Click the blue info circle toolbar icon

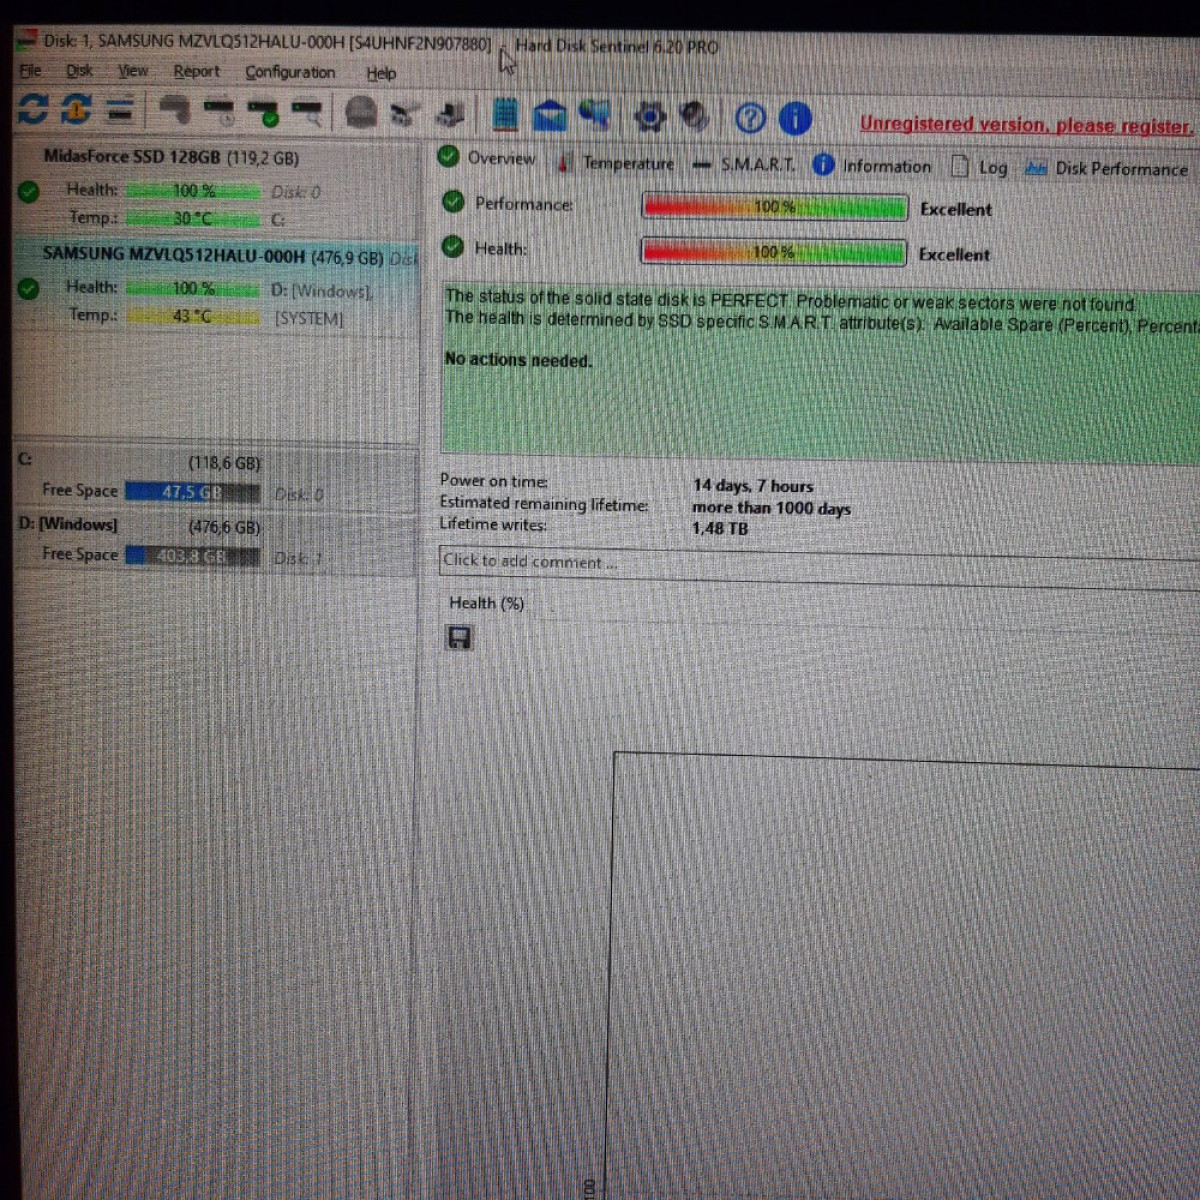point(795,119)
